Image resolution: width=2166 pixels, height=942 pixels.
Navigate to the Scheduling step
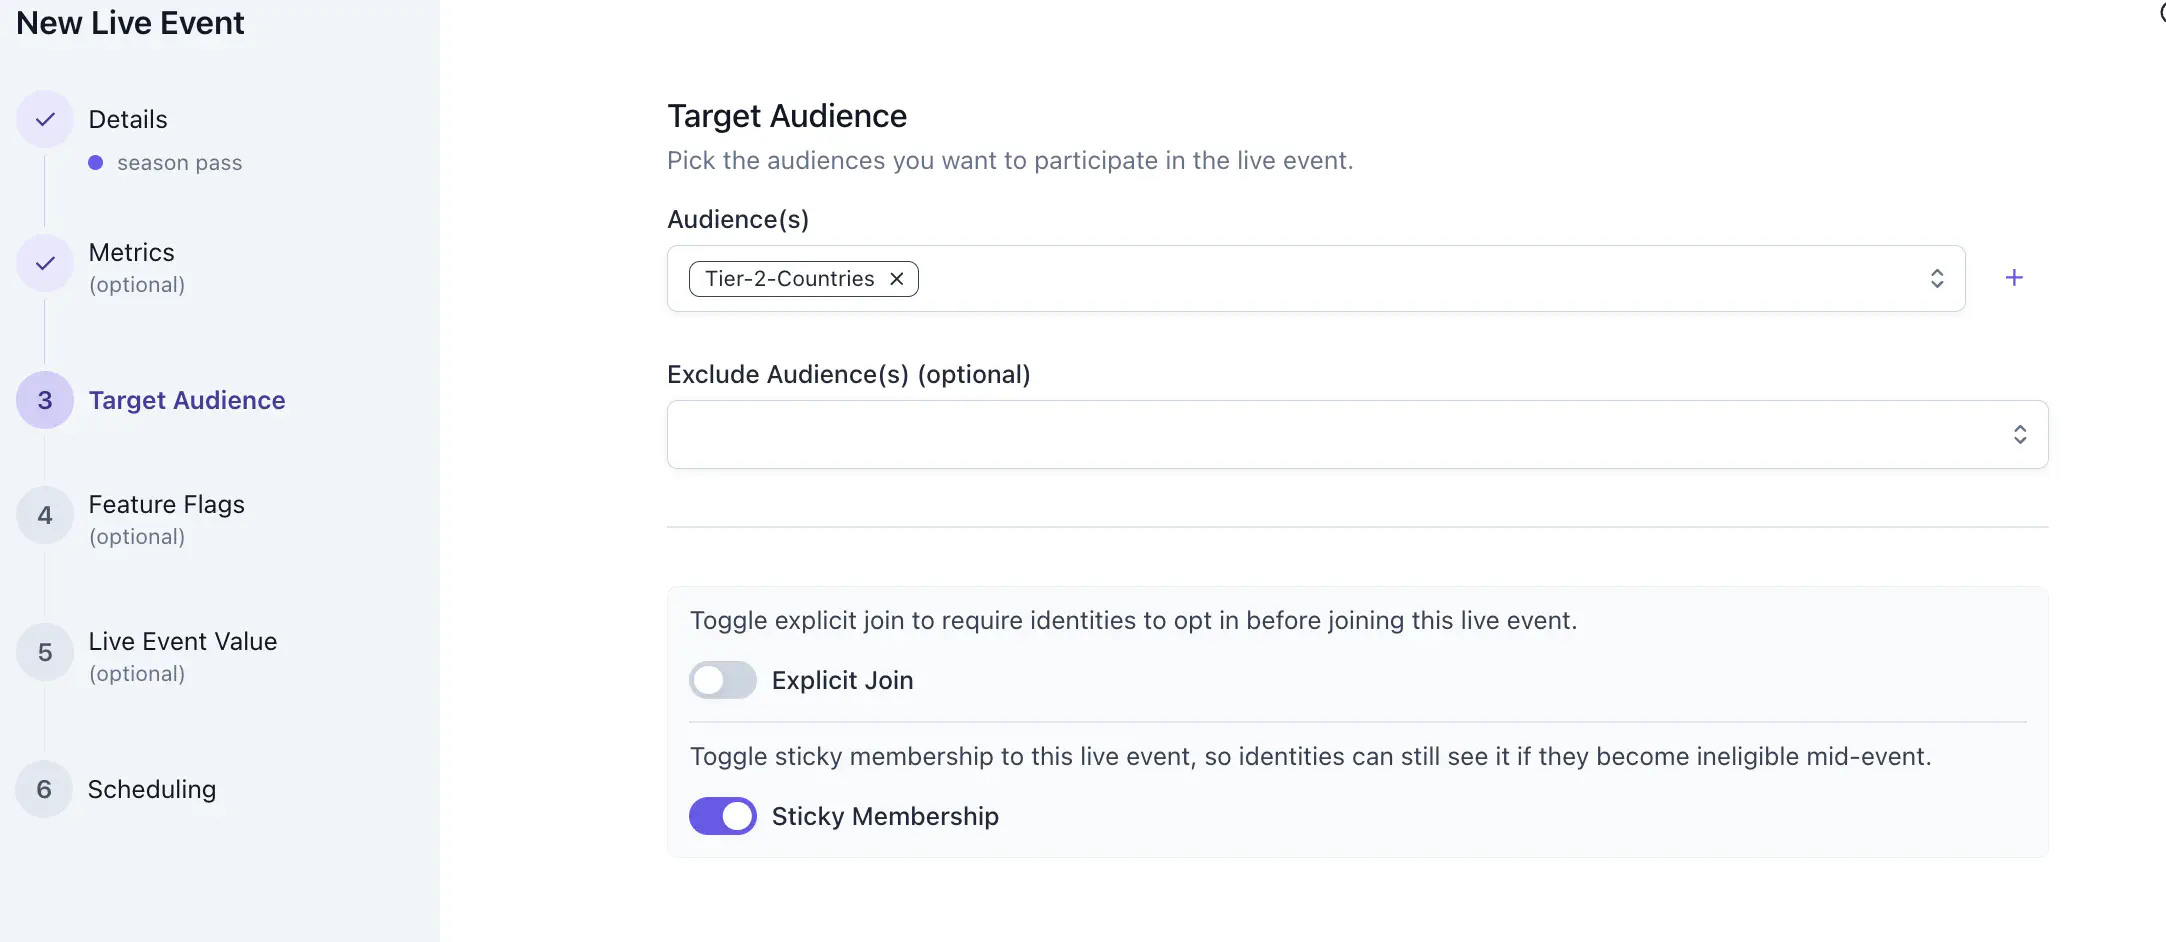coord(152,789)
